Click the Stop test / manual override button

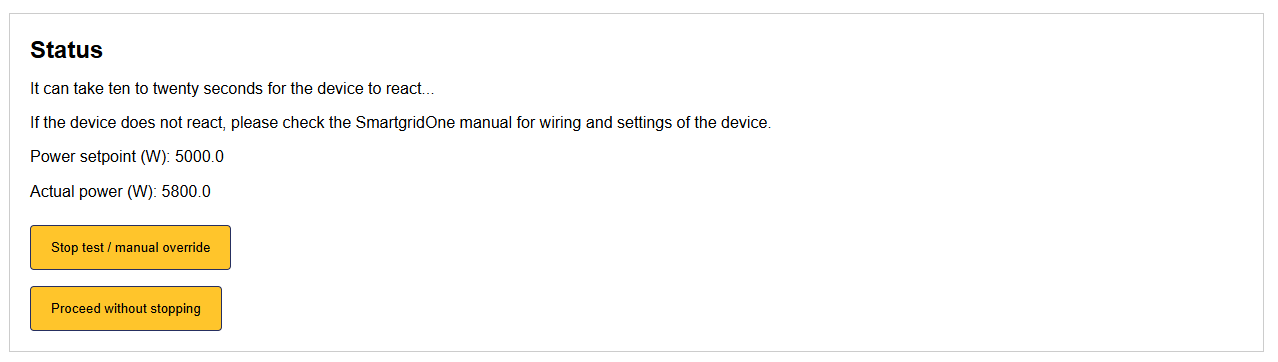[x=130, y=247]
